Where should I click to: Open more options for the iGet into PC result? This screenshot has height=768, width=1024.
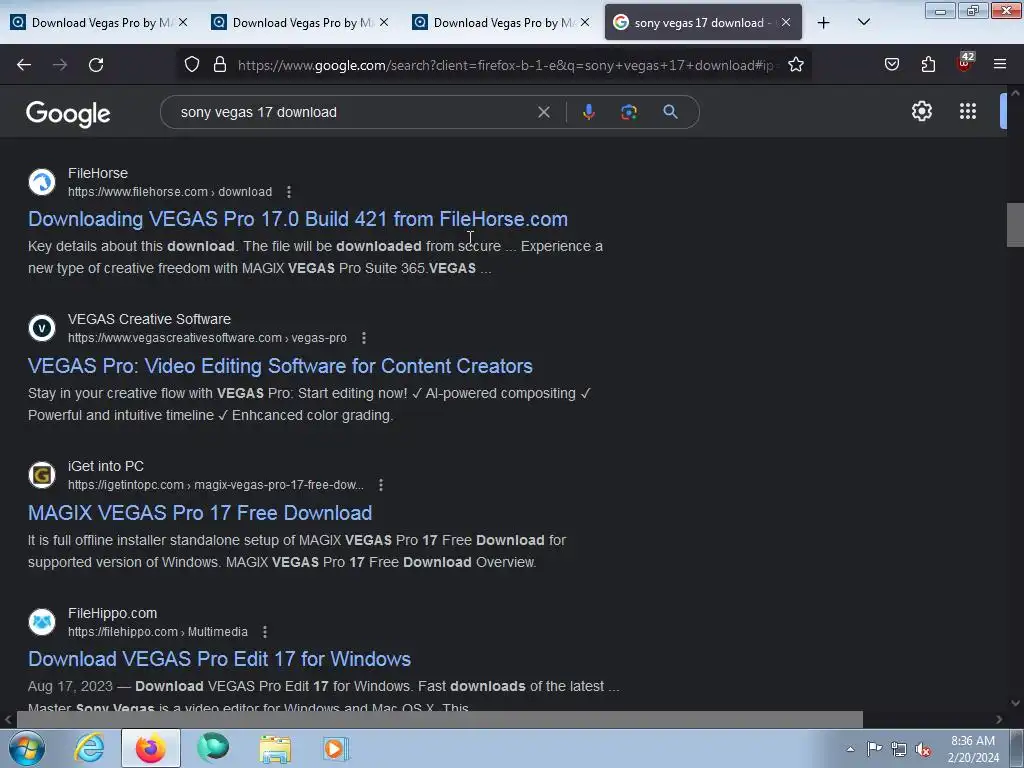click(381, 485)
